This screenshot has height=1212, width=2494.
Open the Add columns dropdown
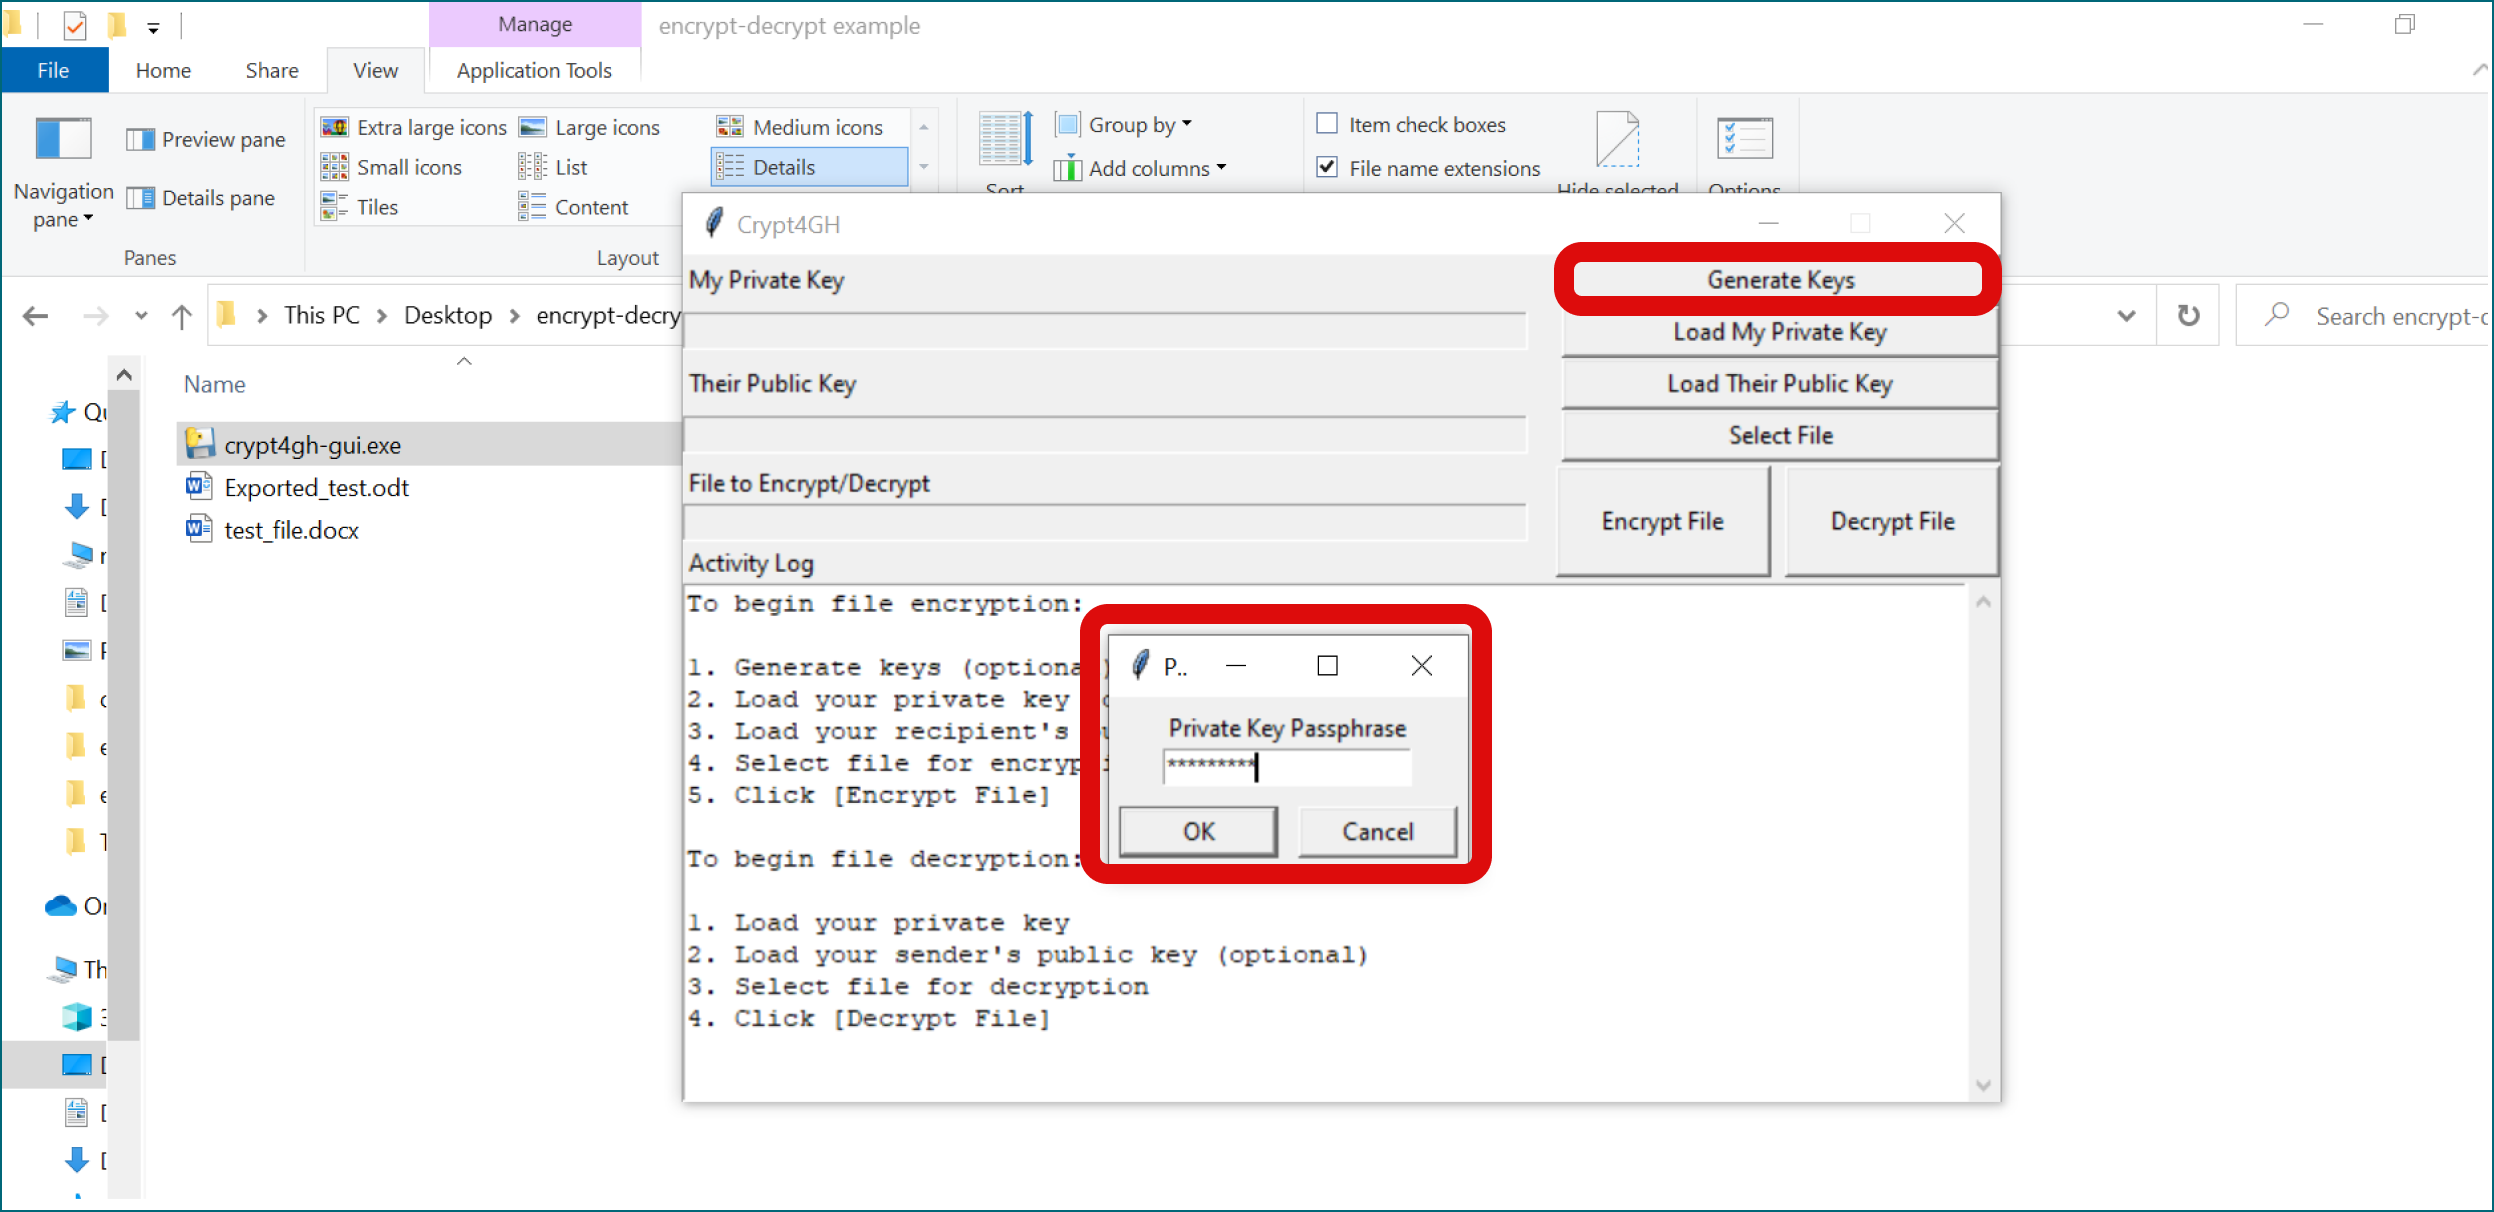pyautogui.click(x=1140, y=169)
